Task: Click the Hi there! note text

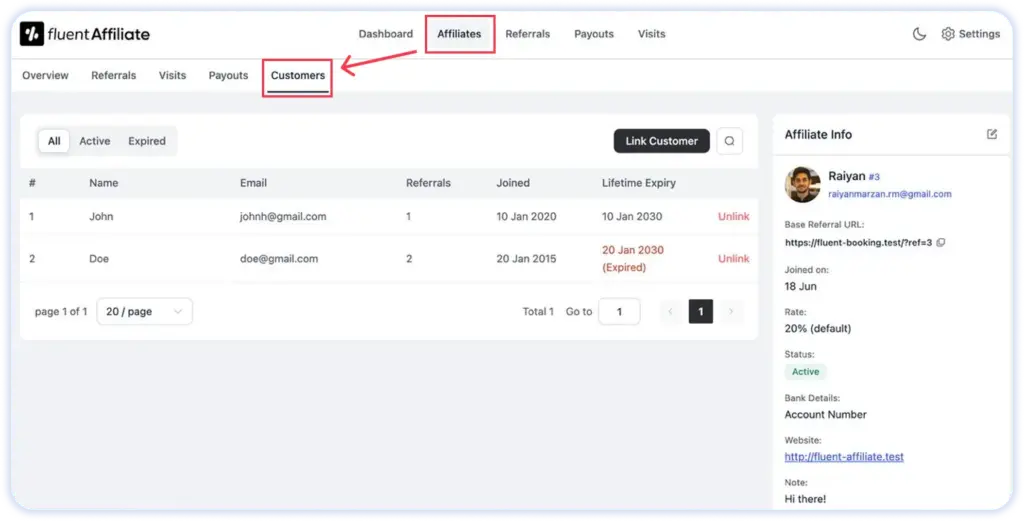Action: point(805,499)
